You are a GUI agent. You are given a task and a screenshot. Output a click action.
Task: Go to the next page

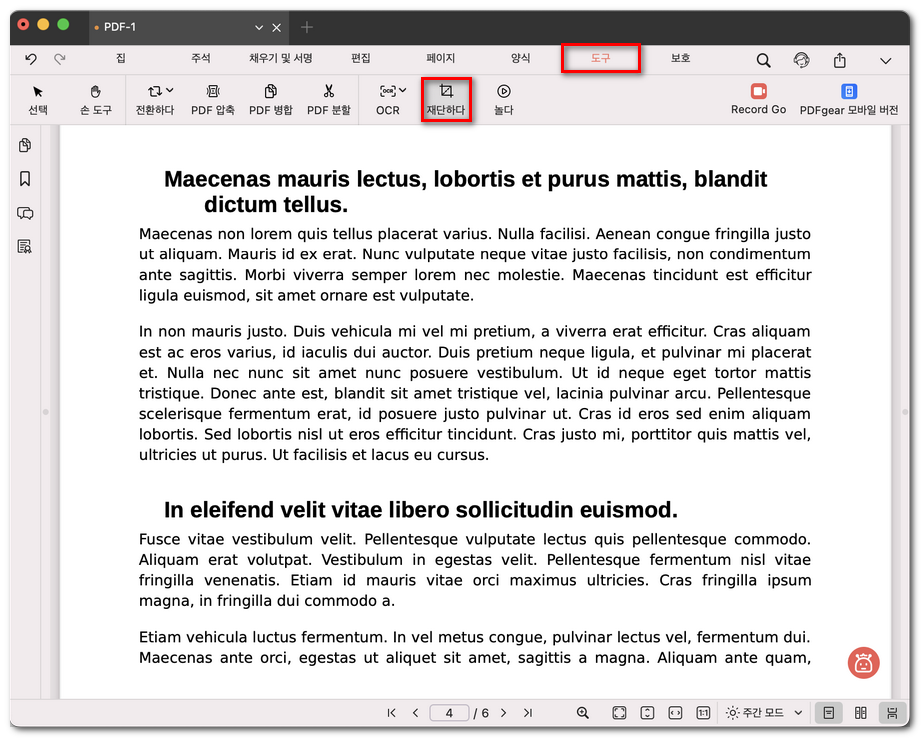coord(503,713)
